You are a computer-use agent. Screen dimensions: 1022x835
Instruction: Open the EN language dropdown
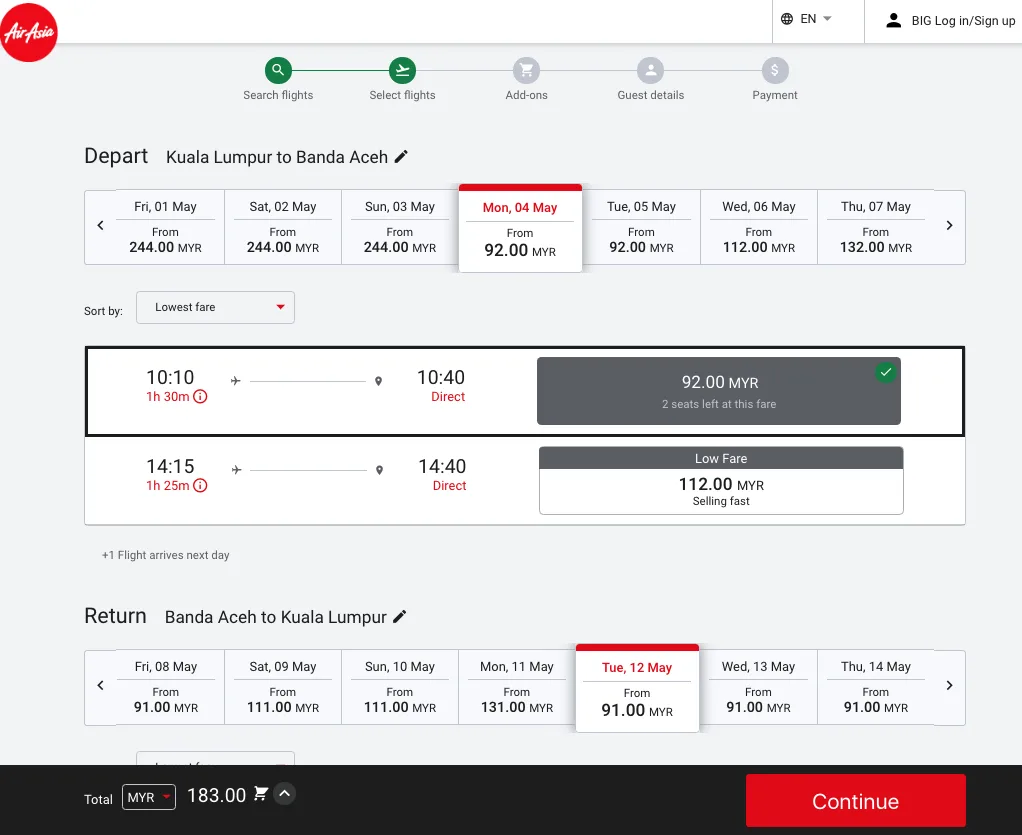[806, 19]
